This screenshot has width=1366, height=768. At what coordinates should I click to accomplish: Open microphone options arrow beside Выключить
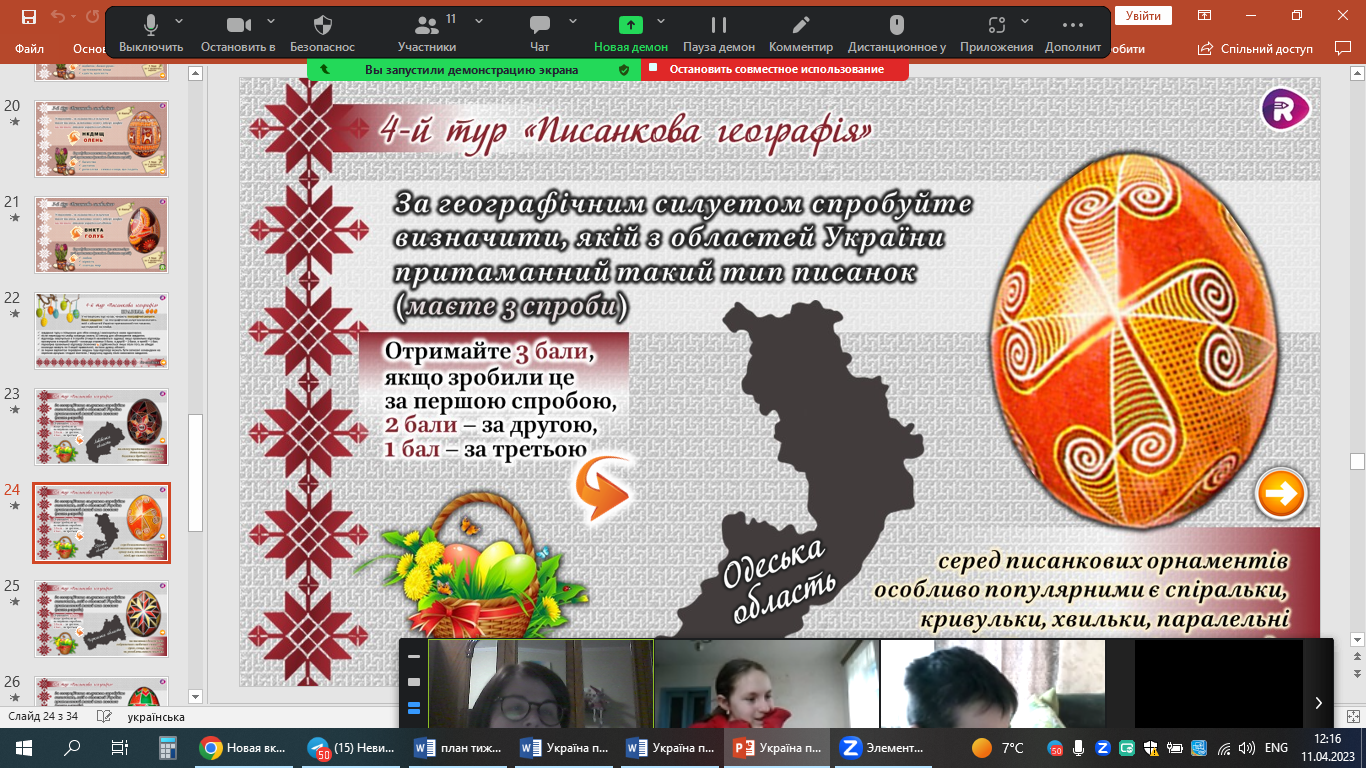pyautogui.click(x=179, y=21)
